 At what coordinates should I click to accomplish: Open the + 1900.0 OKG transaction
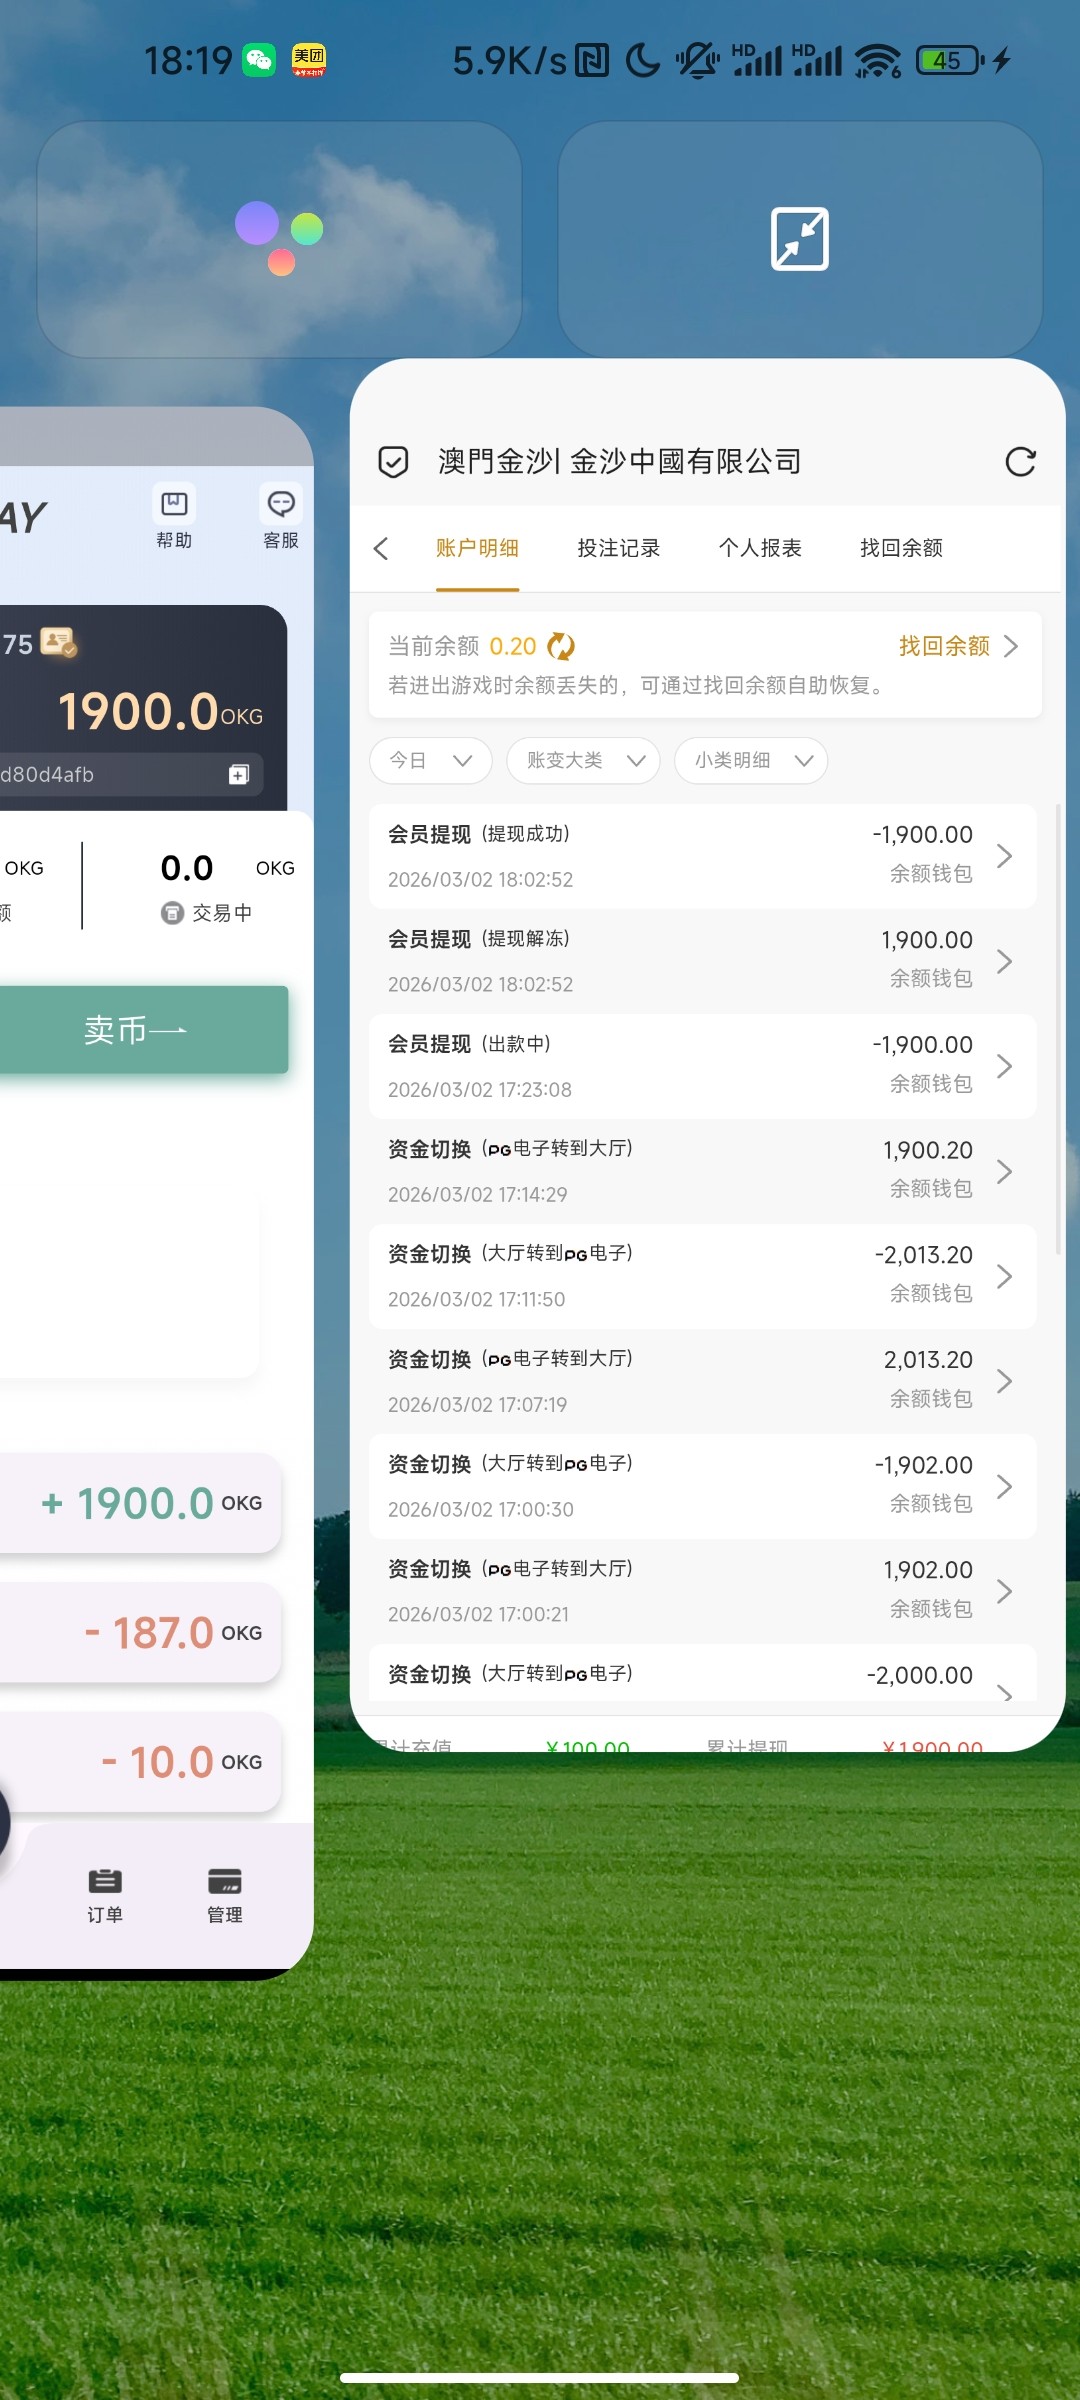click(x=150, y=1503)
